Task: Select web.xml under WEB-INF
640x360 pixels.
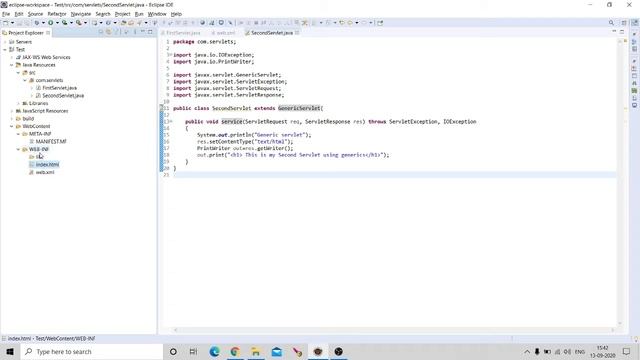Action: pyautogui.click(x=45, y=172)
